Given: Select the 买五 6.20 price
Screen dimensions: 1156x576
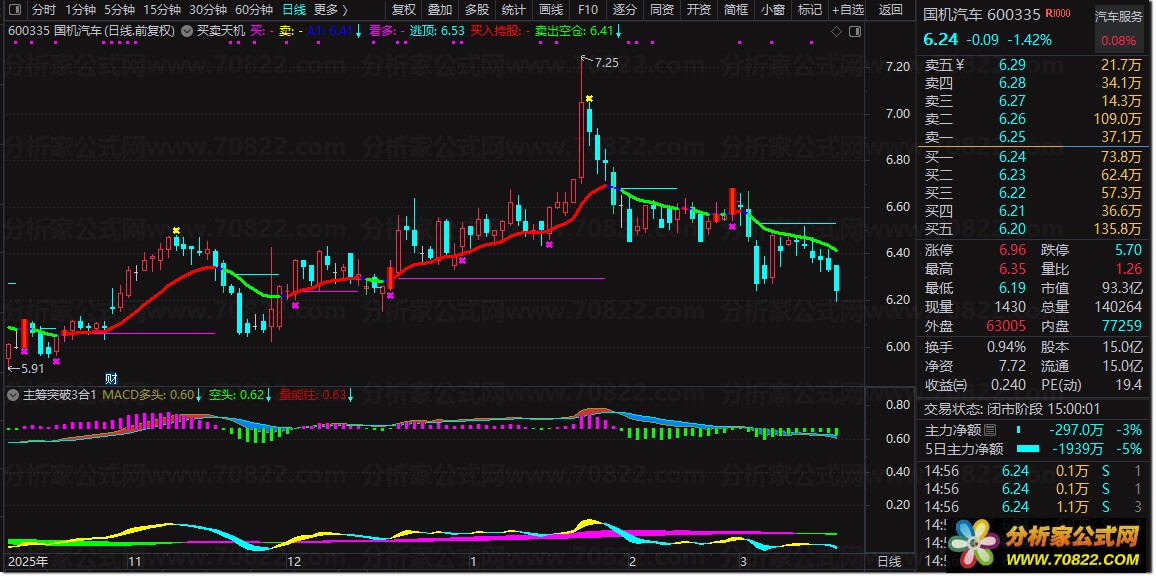Looking at the screenshot, I should pos(1012,229).
